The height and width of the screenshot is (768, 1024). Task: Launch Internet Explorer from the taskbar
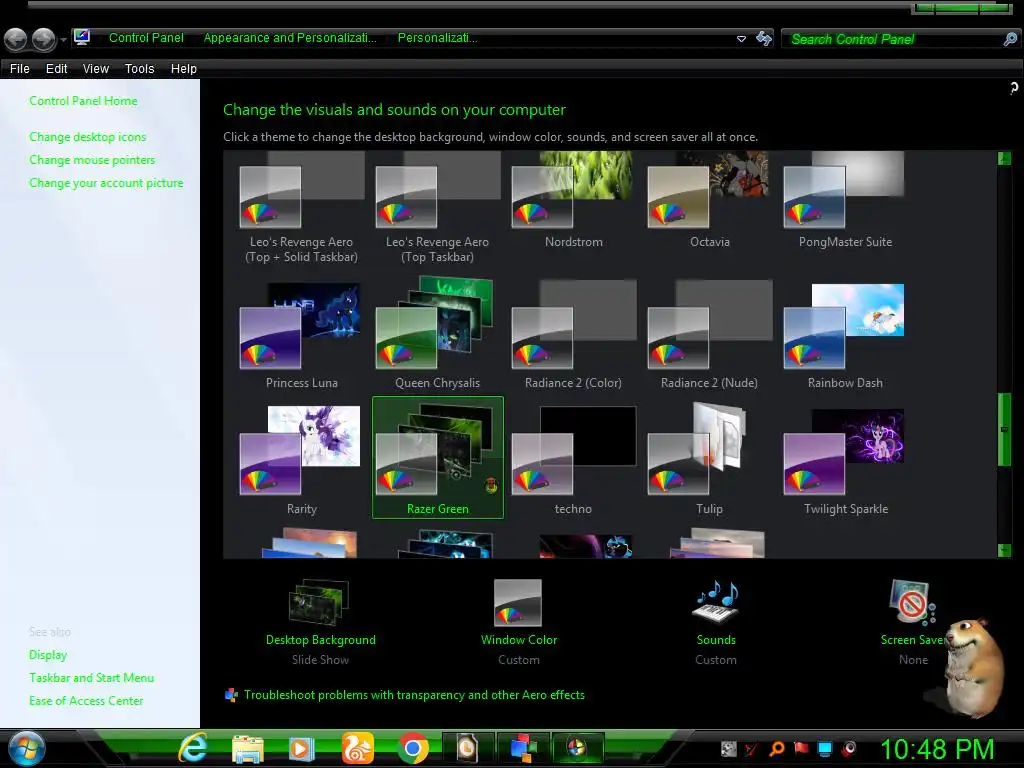193,748
